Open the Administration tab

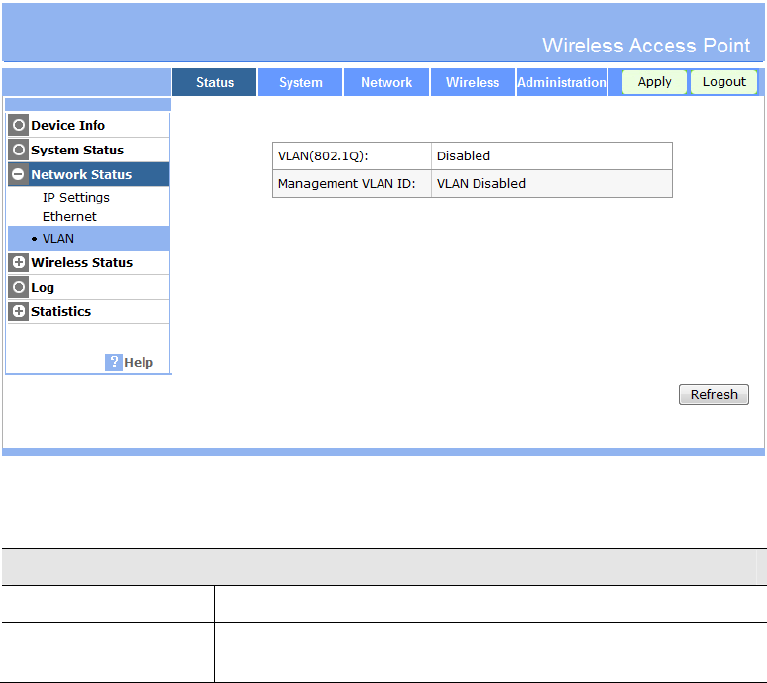pyautogui.click(x=562, y=82)
